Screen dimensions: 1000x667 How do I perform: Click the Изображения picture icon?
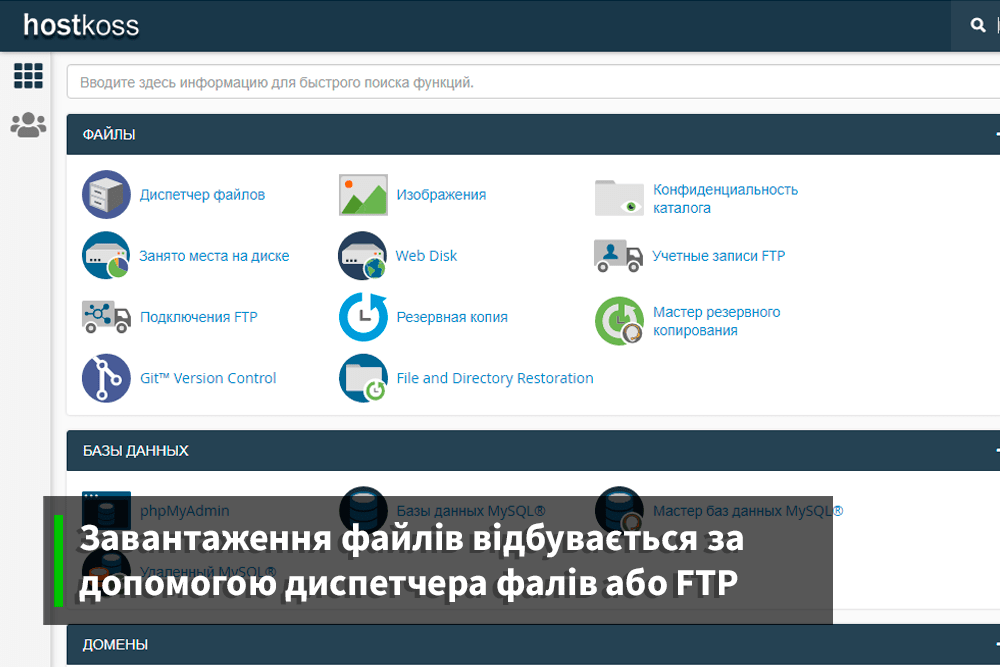click(363, 194)
